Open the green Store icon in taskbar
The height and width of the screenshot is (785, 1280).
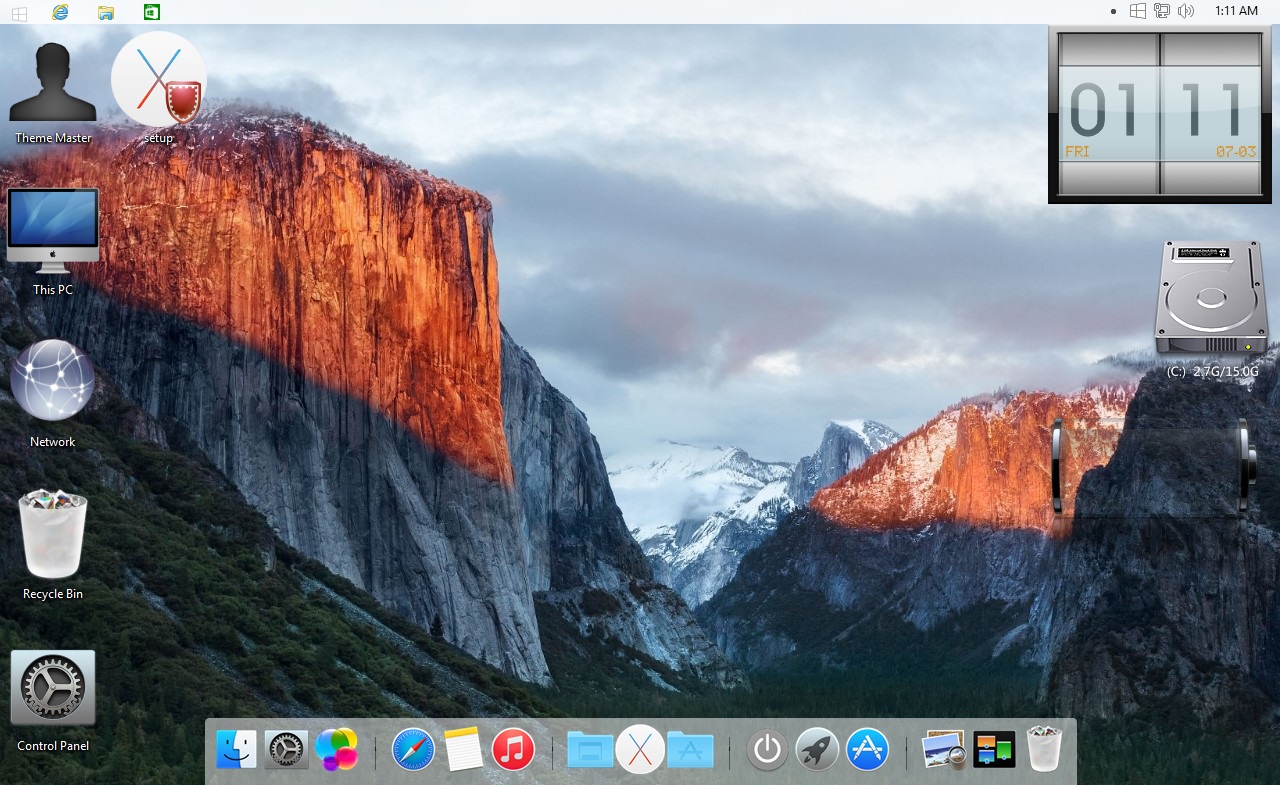coord(152,12)
